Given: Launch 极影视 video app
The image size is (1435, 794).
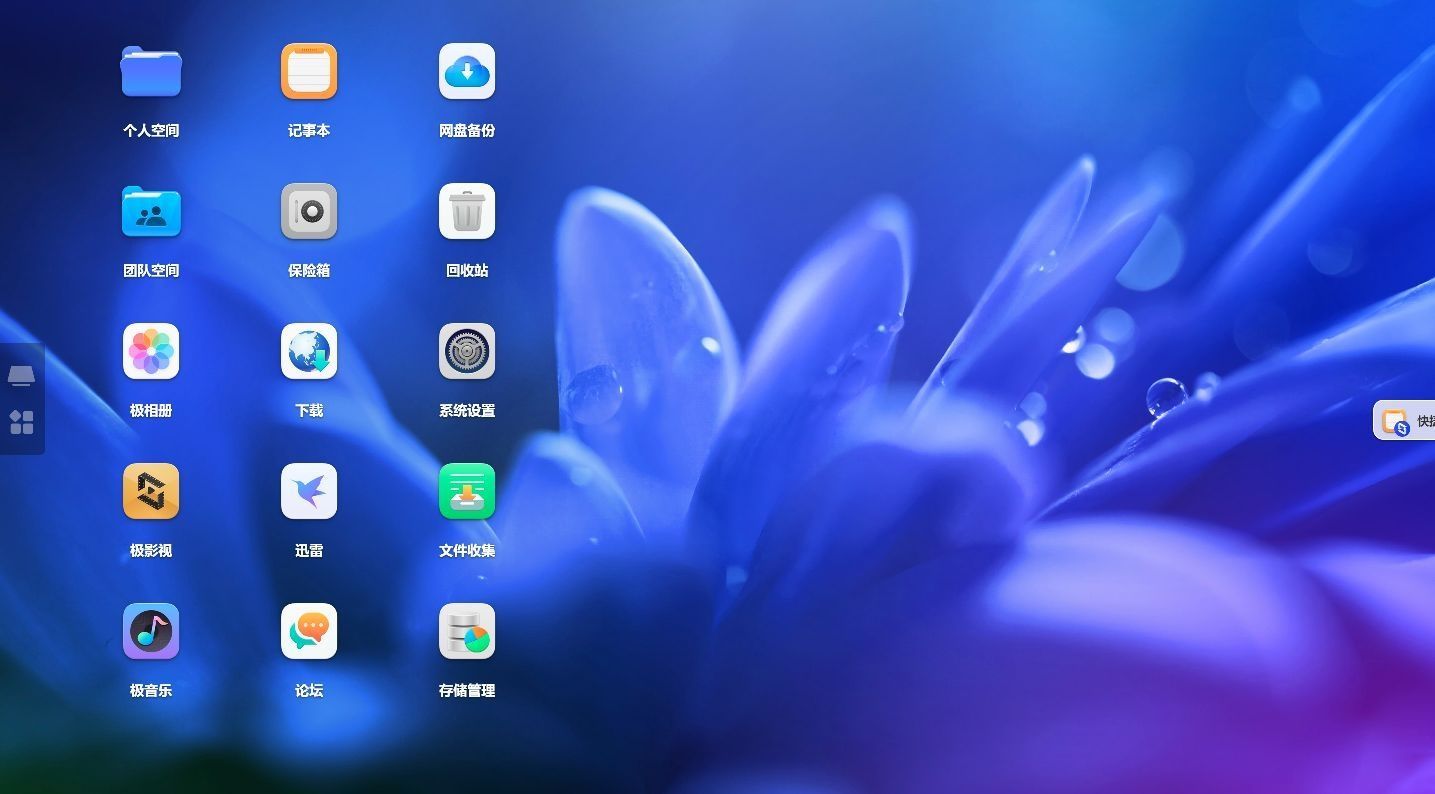Looking at the screenshot, I should pos(151,491).
